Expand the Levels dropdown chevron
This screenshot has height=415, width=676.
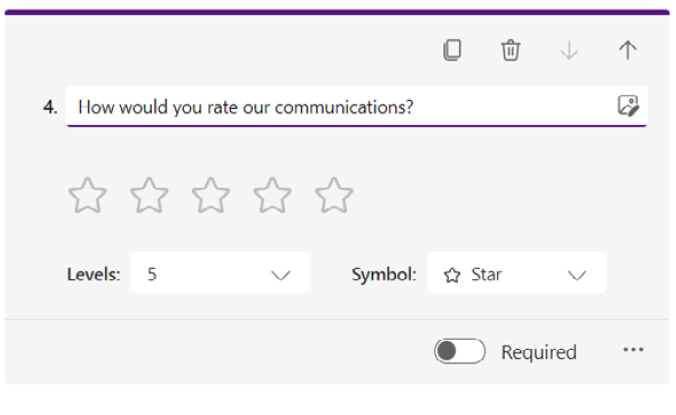tap(281, 274)
